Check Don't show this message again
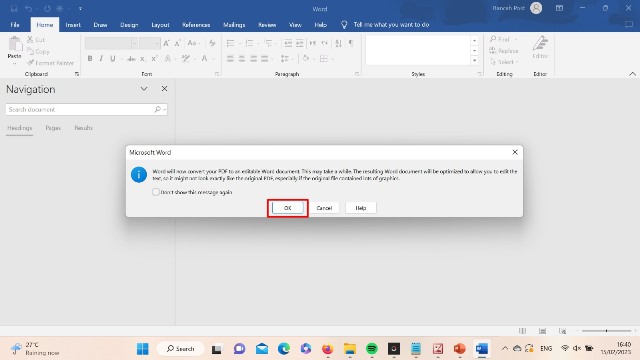 [156, 192]
